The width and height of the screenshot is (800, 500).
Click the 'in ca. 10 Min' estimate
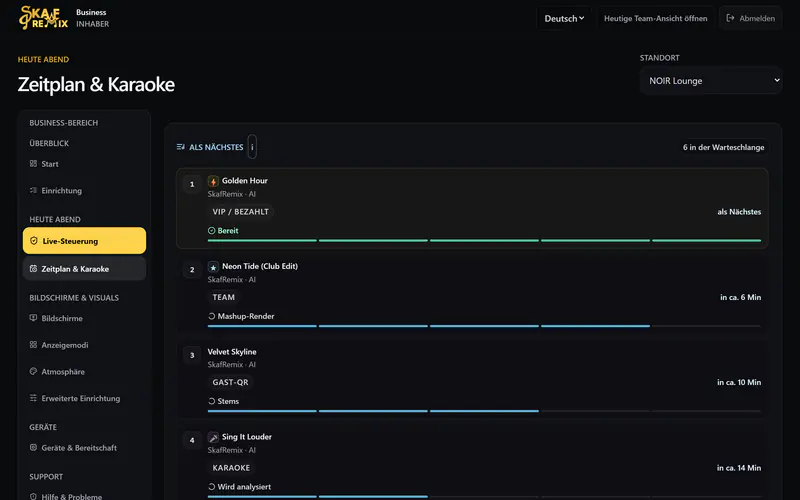pos(739,382)
